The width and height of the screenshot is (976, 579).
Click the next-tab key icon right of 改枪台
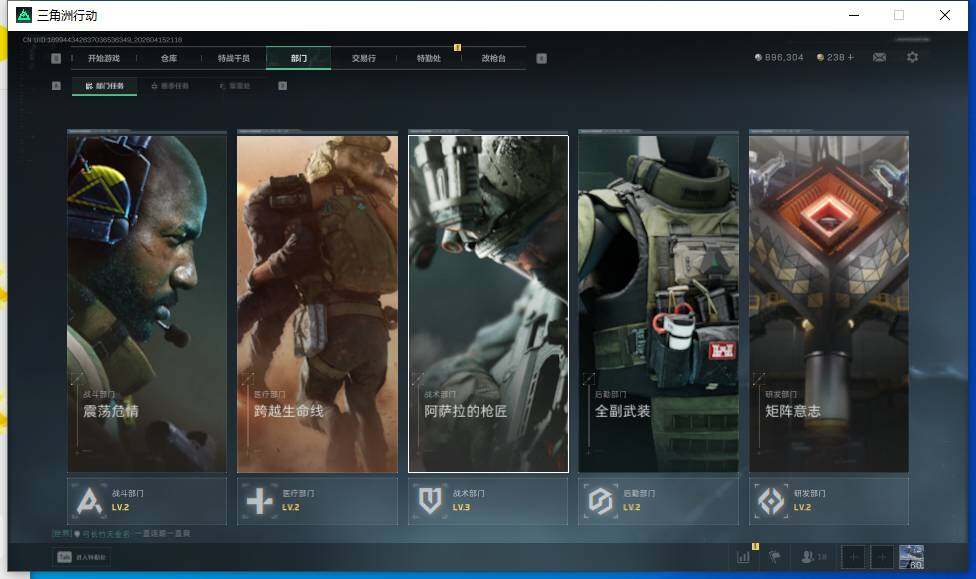tap(542, 58)
